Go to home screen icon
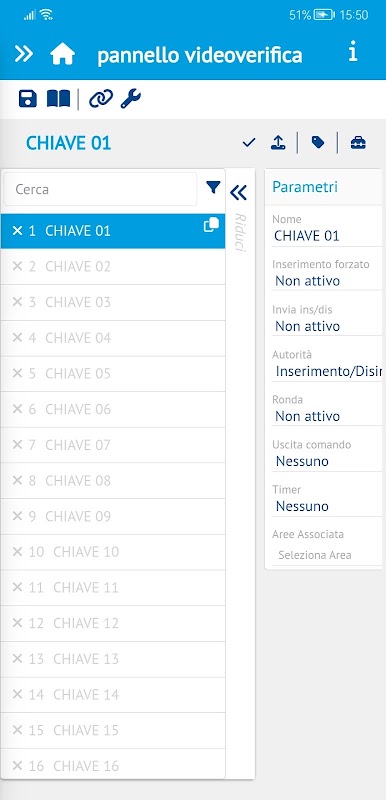 (x=62, y=54)
